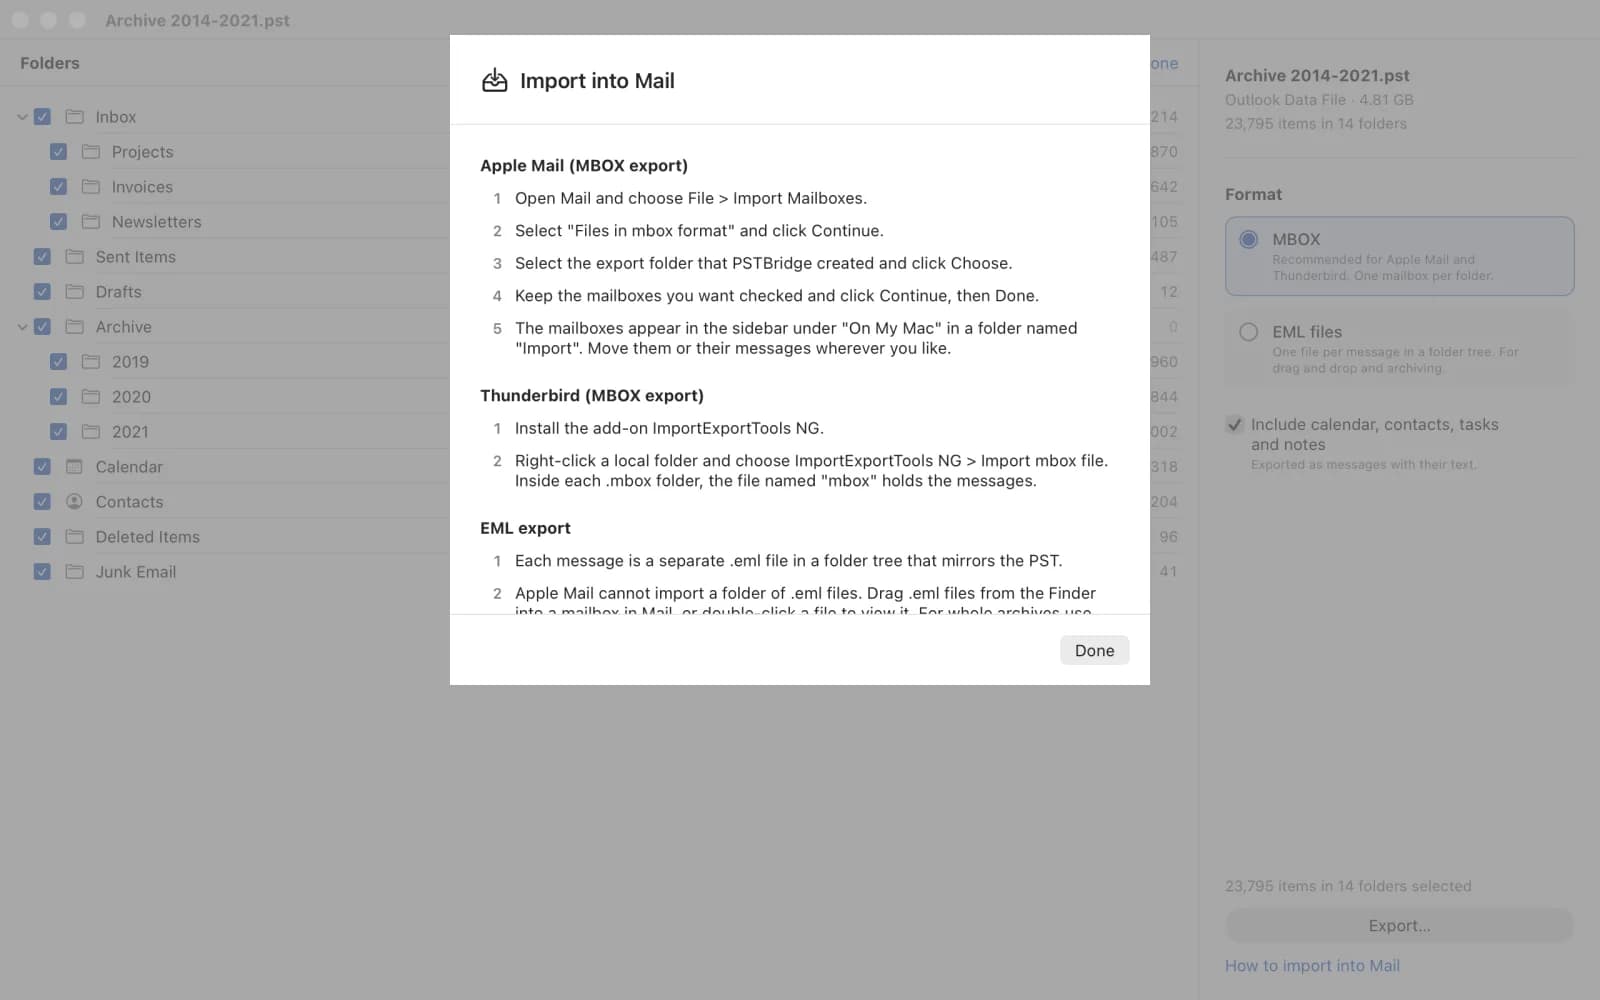Image resolution: width=1600 pixels, height=1000 pixels.
Task: Click the Calendar row checkbox
Action: pos(42,466)
